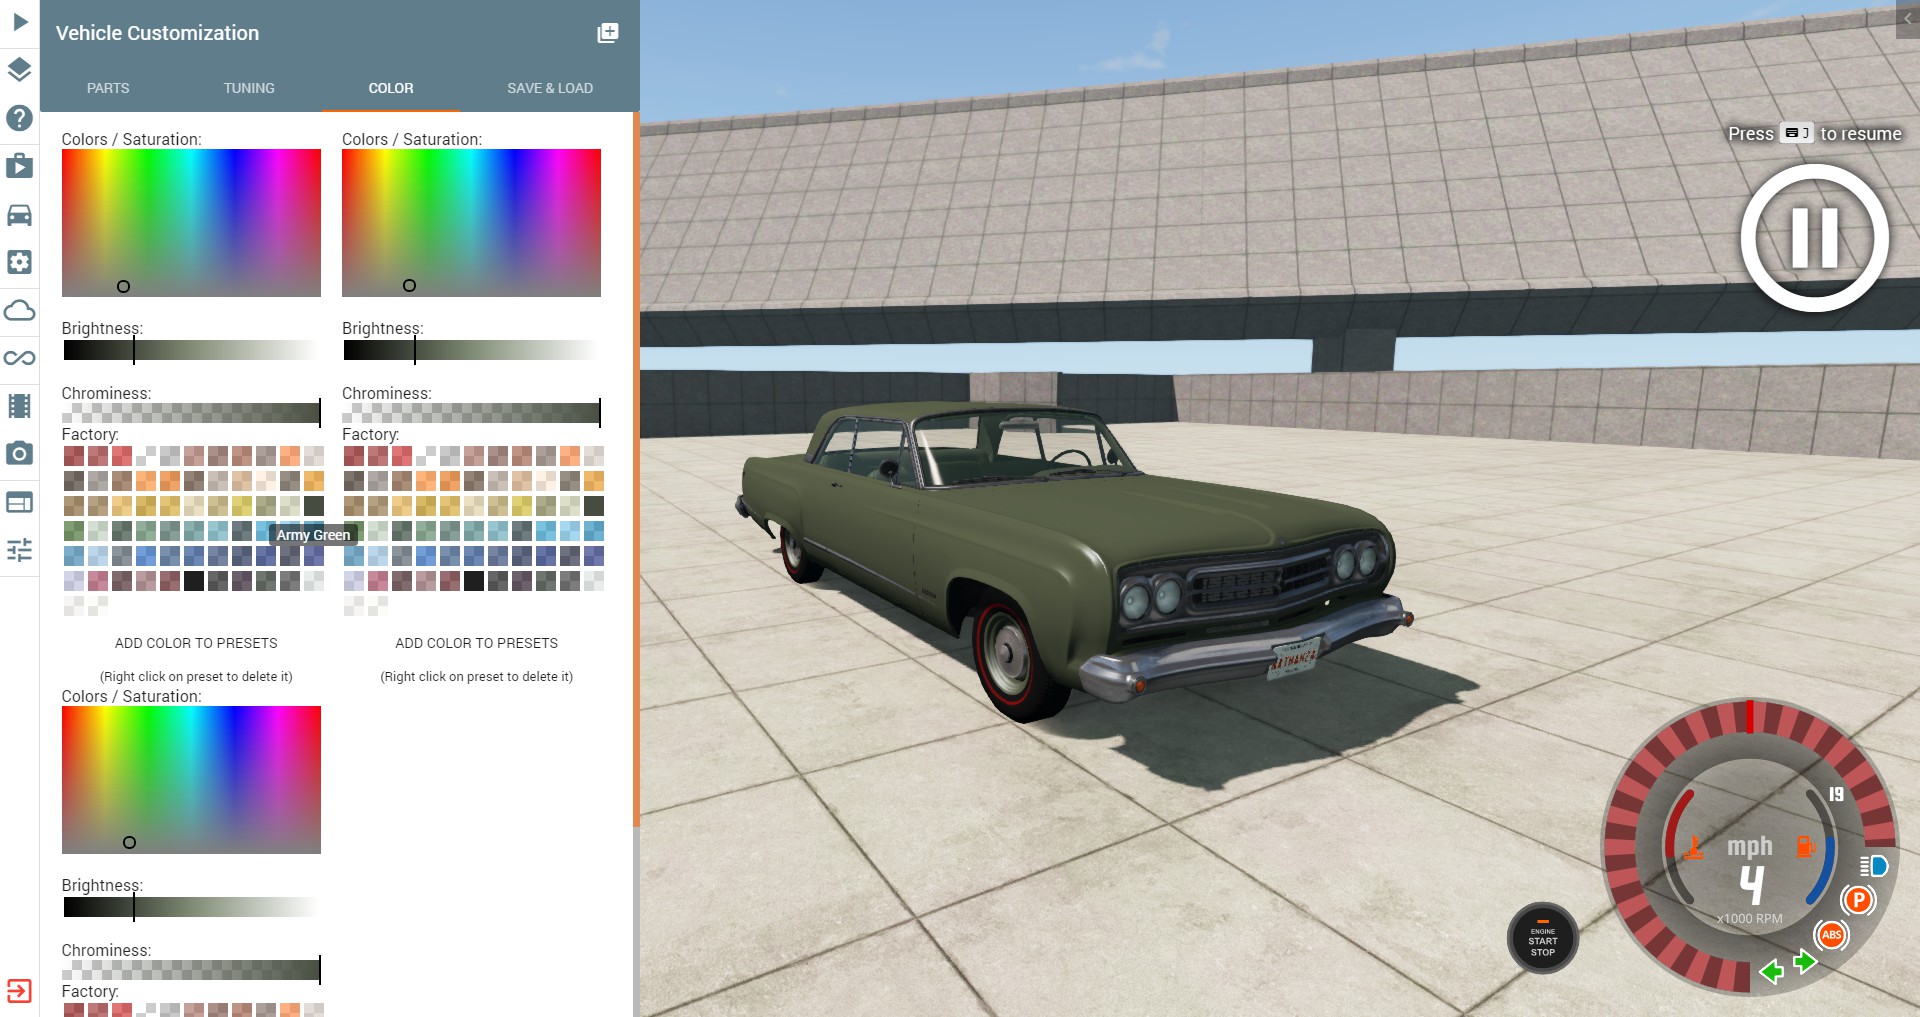1920x1017 pixels.
Task: Click the fuel pump icon in gauge
Action: pyautogui.click(x=1805, y=847)
